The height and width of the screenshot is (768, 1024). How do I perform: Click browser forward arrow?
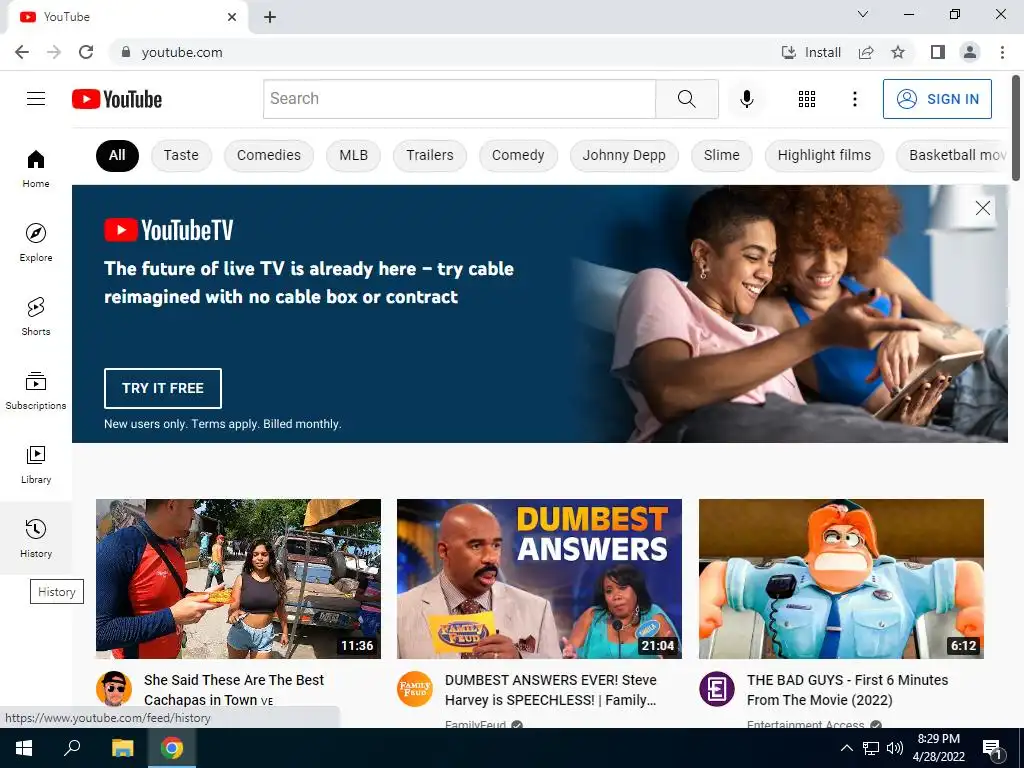[54, 52]
